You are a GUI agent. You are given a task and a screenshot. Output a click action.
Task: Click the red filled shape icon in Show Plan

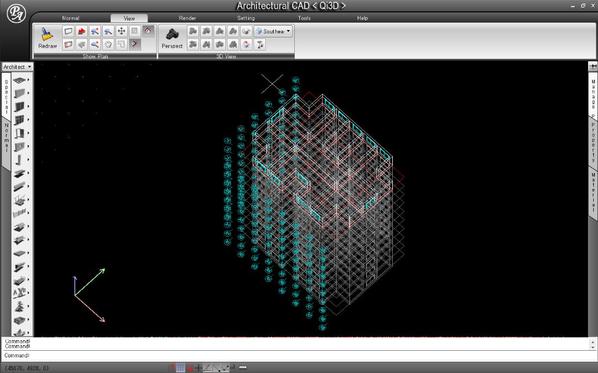pyautogui.click(x=82, y=31)
